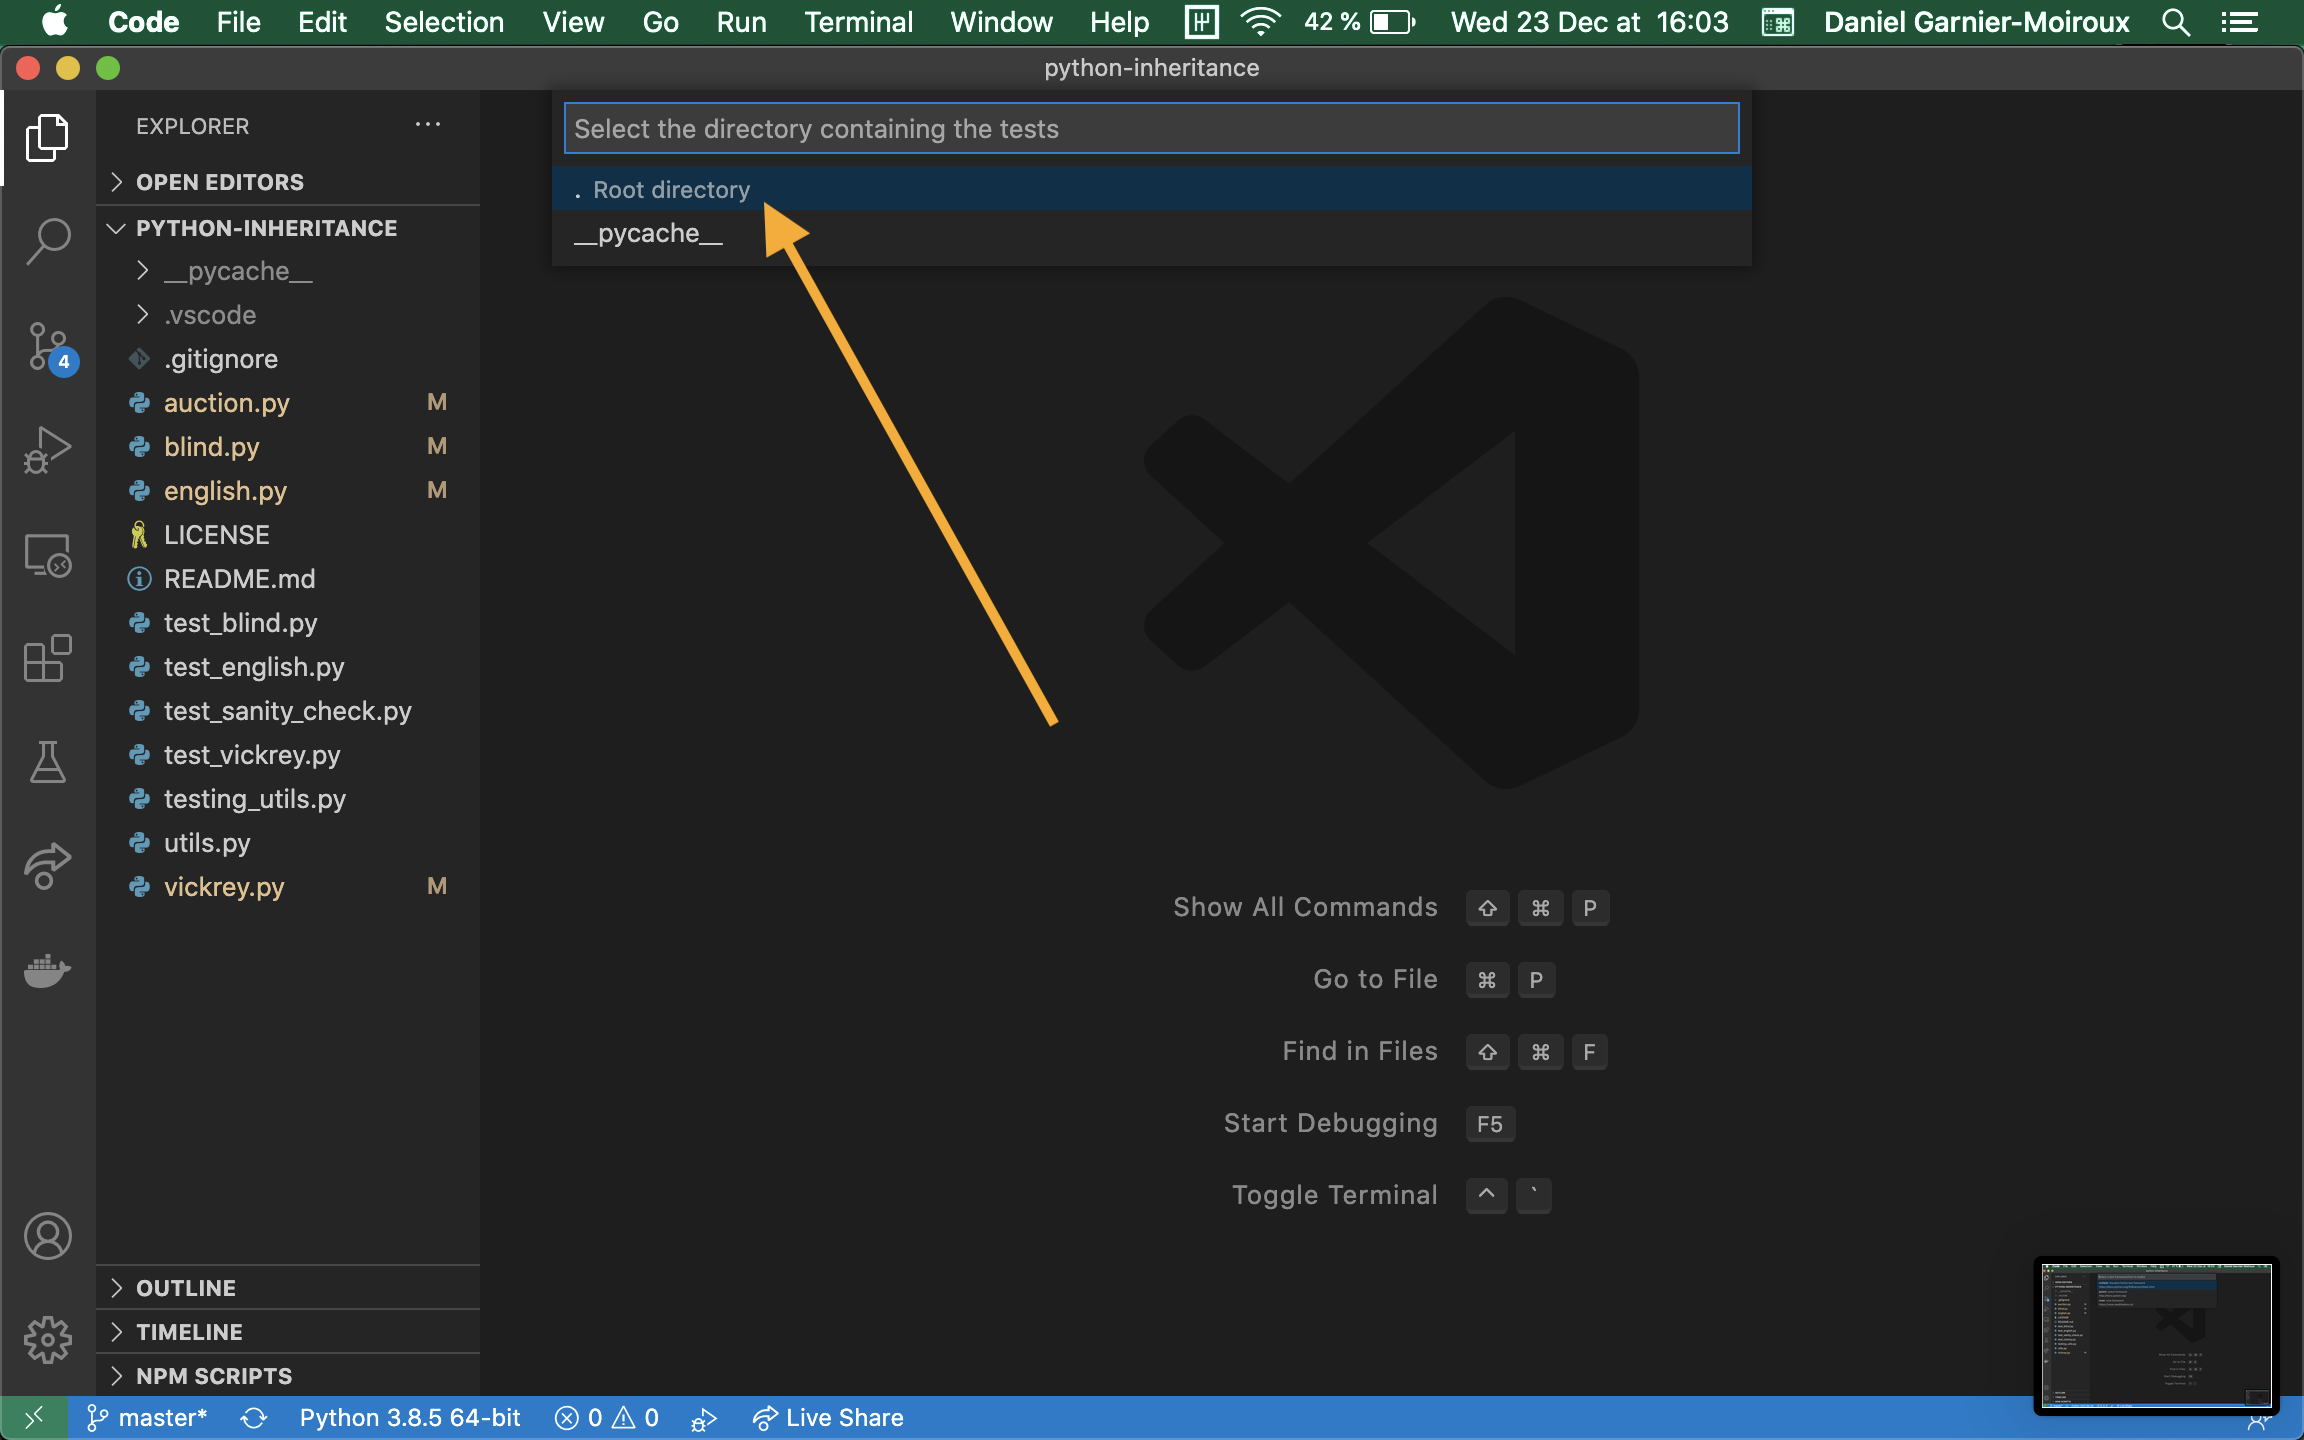
Task: Expand the __pycache__ folder in Explorer
Action: point(238,271)
